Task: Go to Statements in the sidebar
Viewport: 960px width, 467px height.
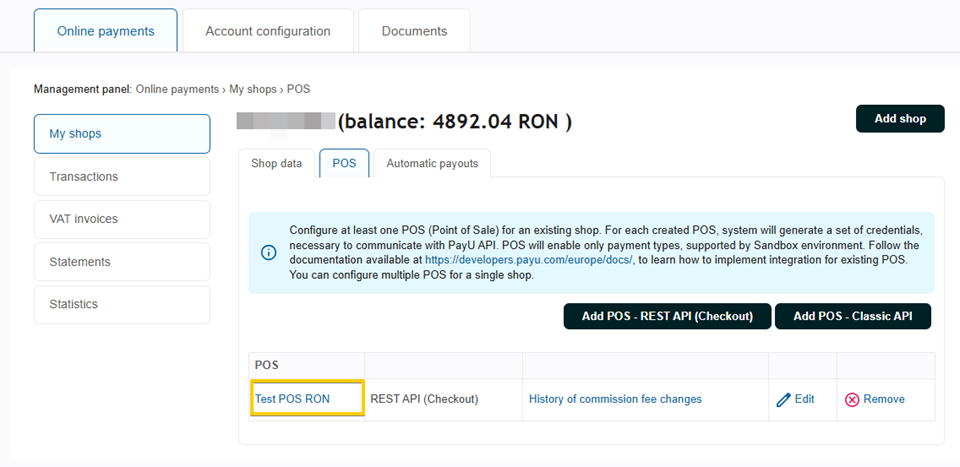Action: click(121, 262)
